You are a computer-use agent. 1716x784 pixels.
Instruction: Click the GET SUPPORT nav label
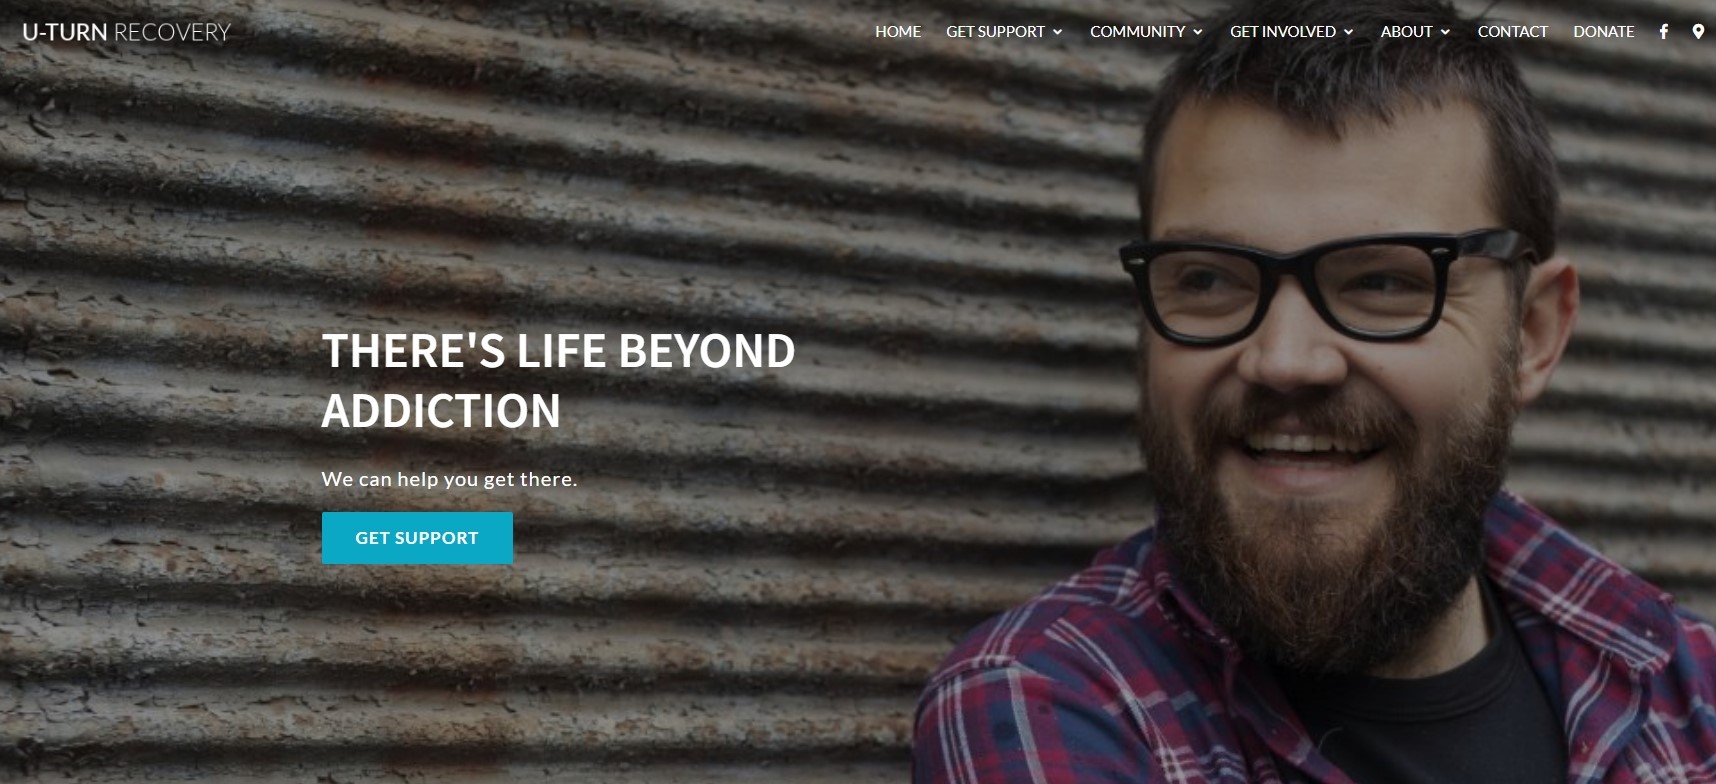click(995, 31)
